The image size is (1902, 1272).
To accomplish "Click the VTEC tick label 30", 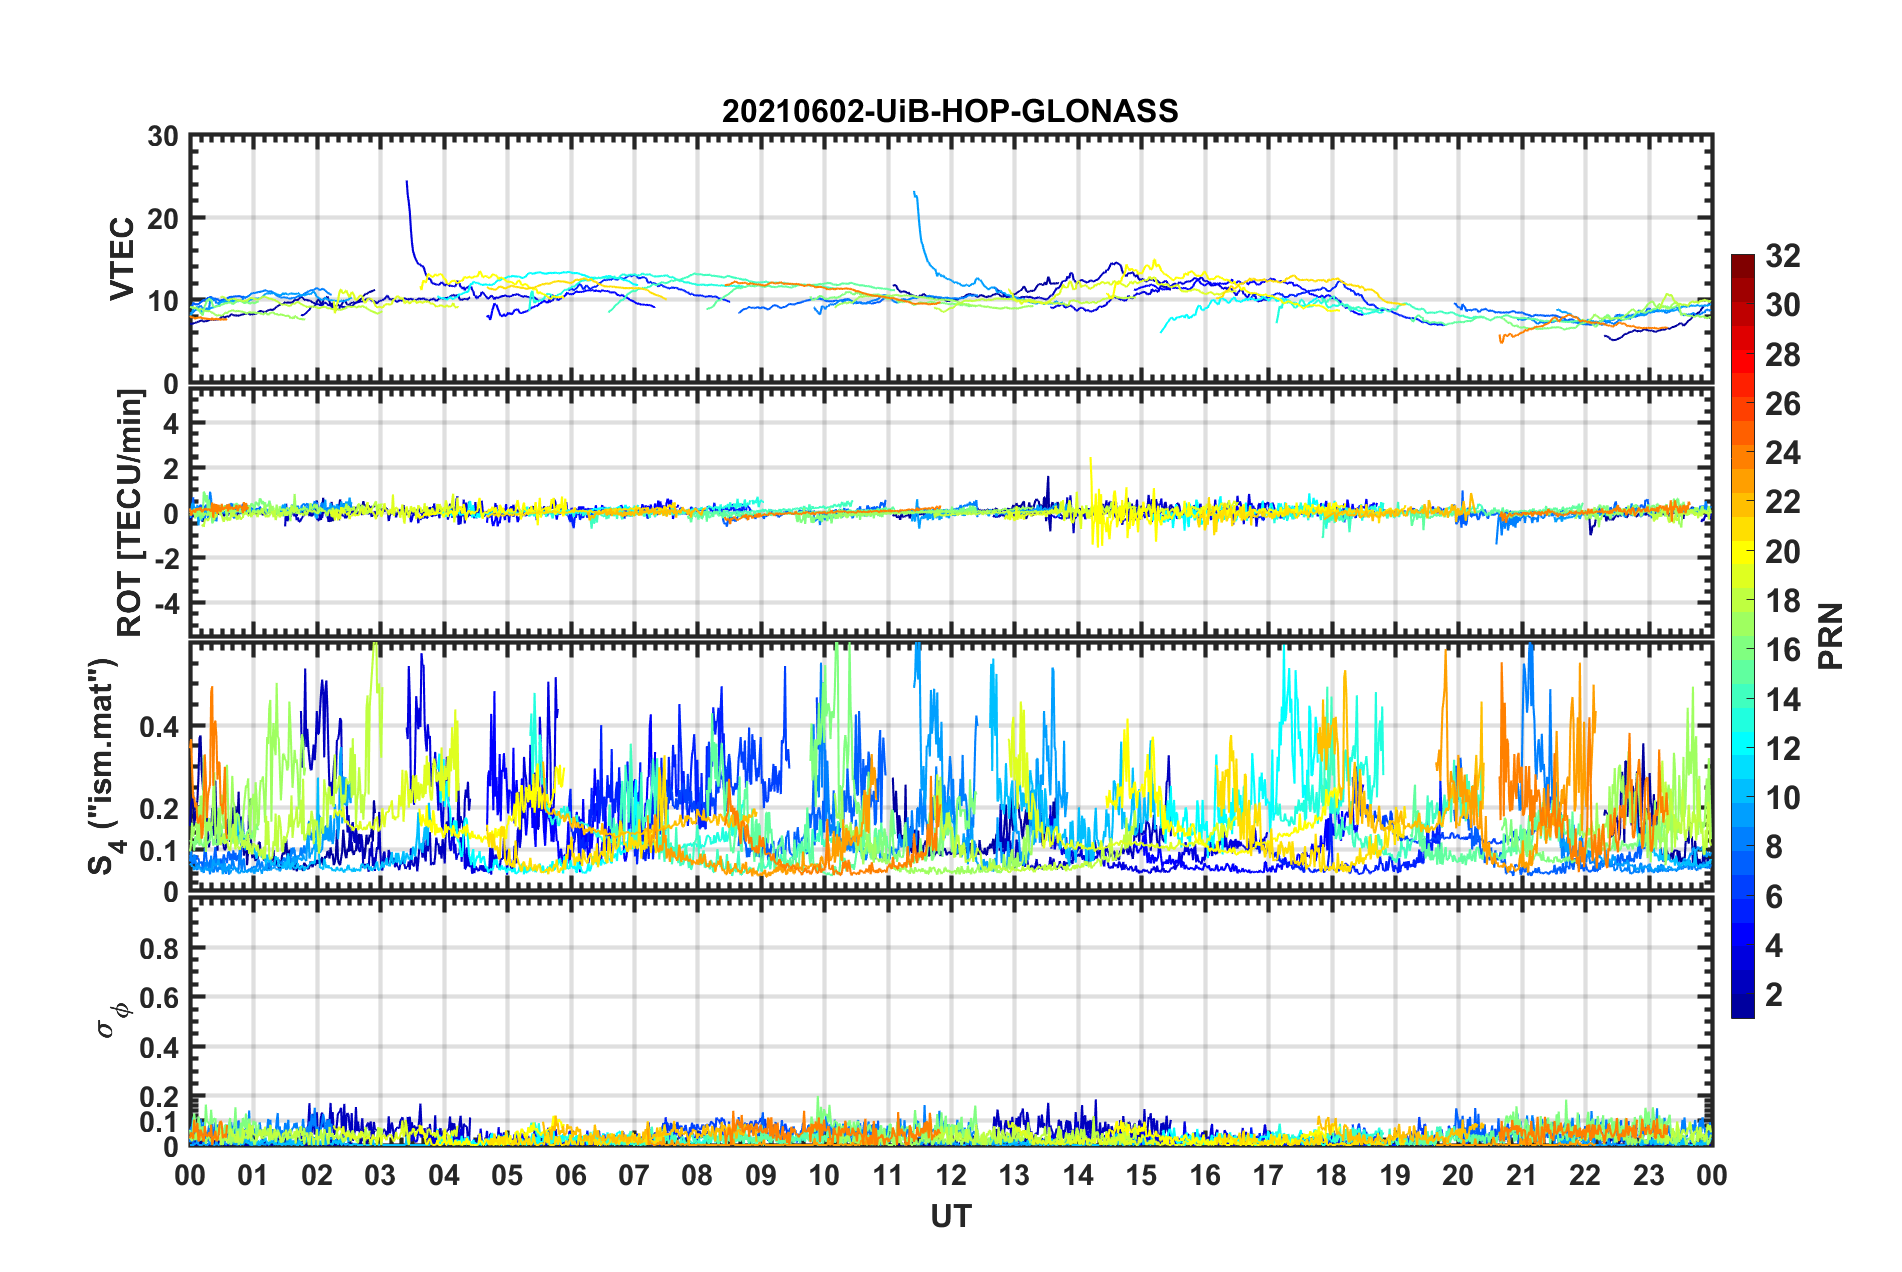I will click(163, 137).
